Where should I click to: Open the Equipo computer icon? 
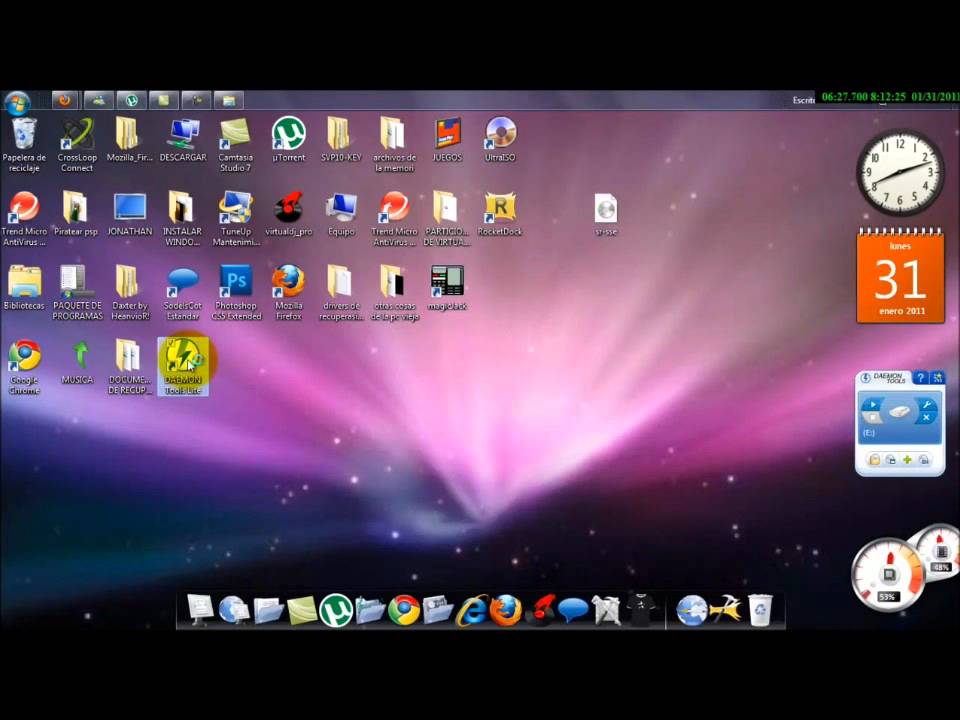click(341, 214)
